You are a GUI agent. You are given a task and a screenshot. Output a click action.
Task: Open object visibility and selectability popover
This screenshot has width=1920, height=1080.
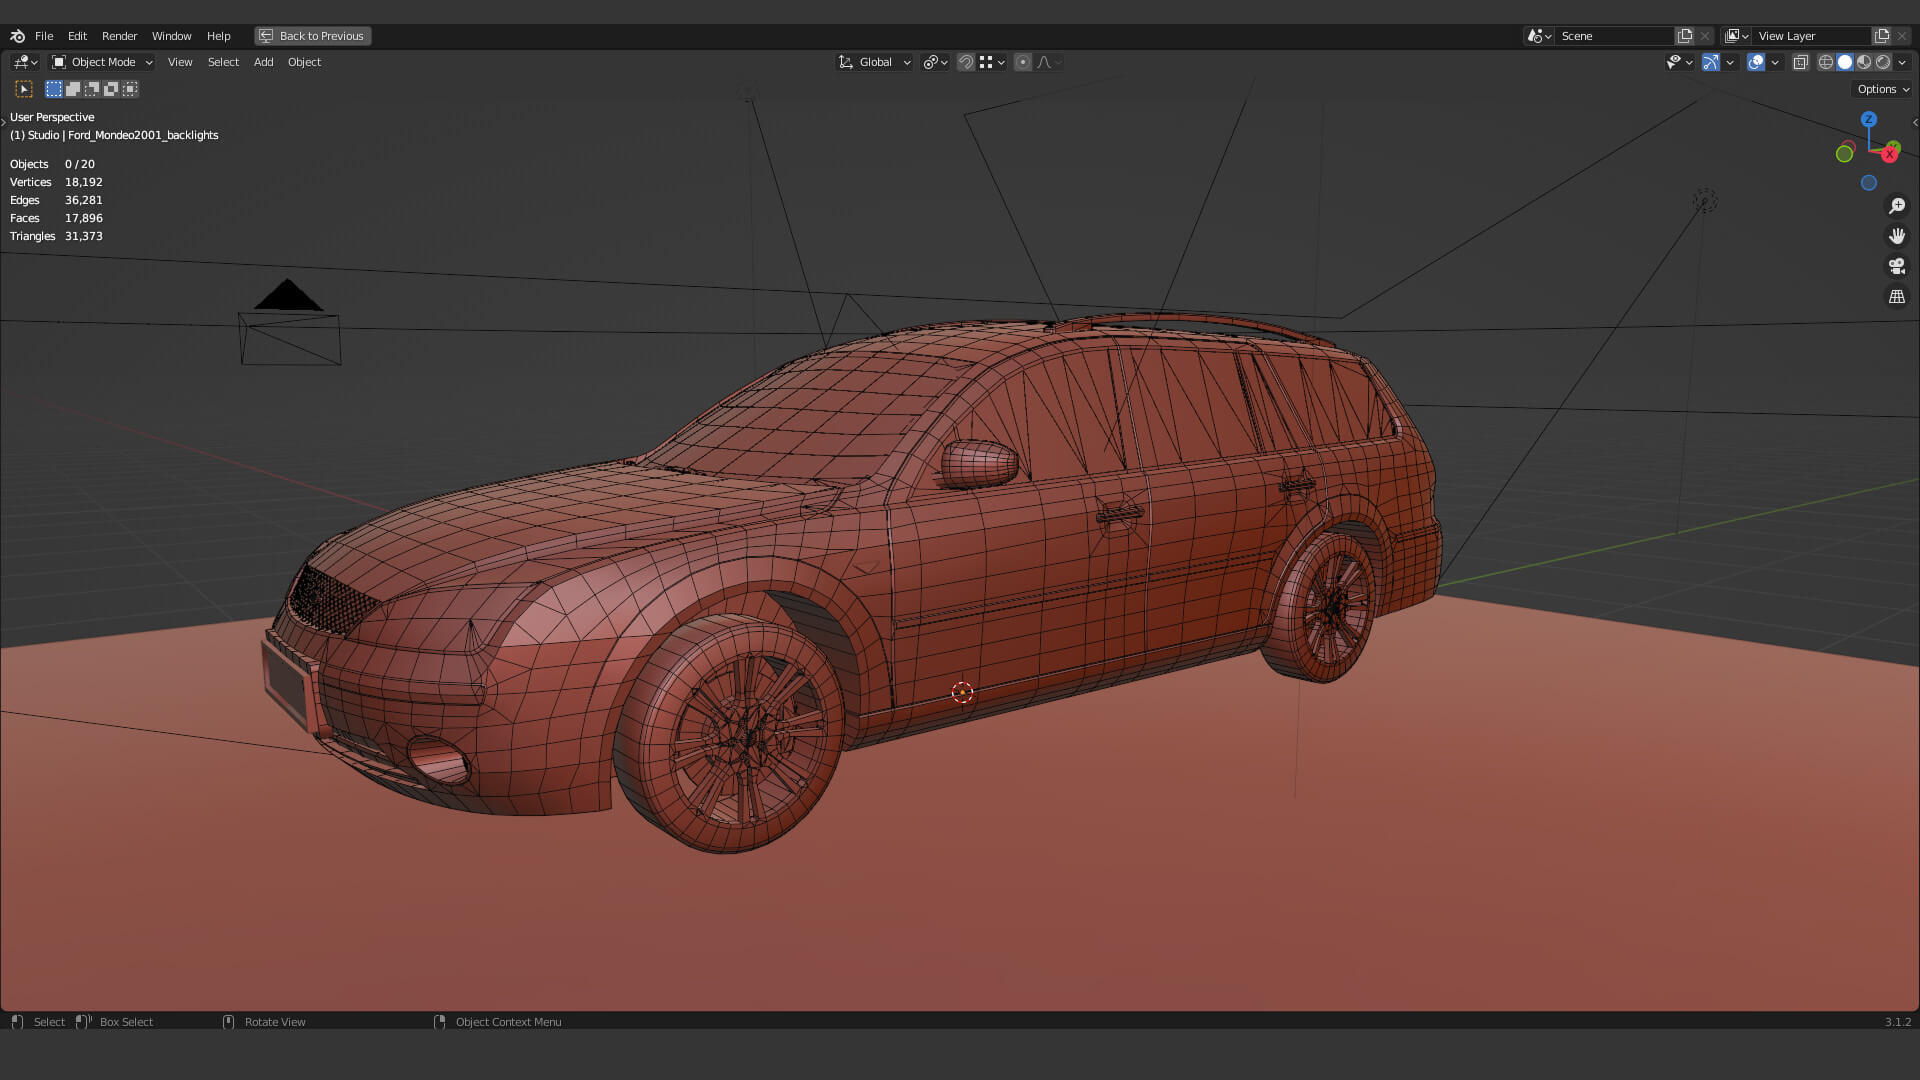point(1679,62)
